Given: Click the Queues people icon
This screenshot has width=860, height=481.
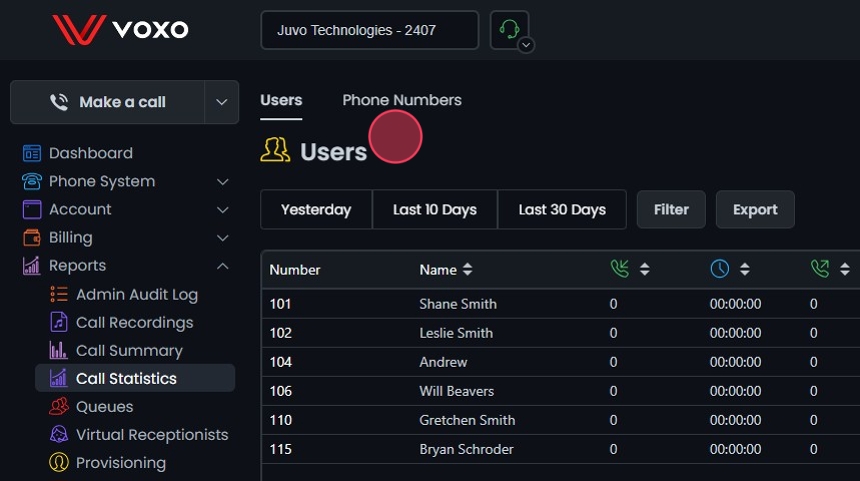Looking at the screenshot, I should 59,407.
